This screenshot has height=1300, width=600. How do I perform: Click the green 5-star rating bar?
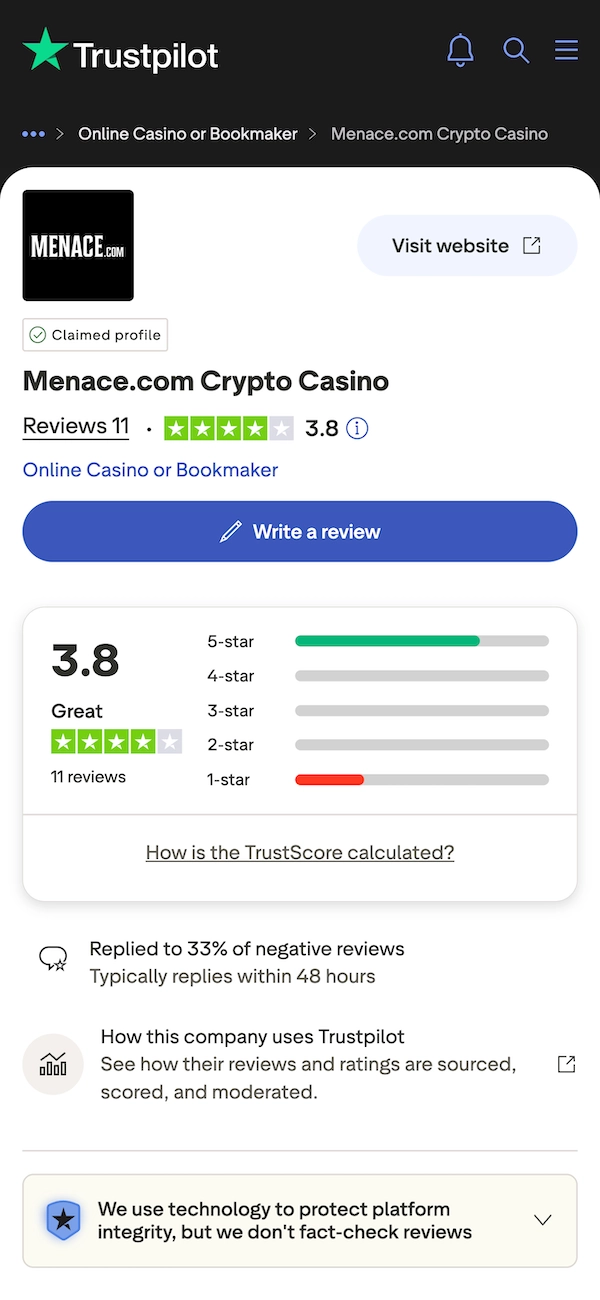[x=385, y=641]
